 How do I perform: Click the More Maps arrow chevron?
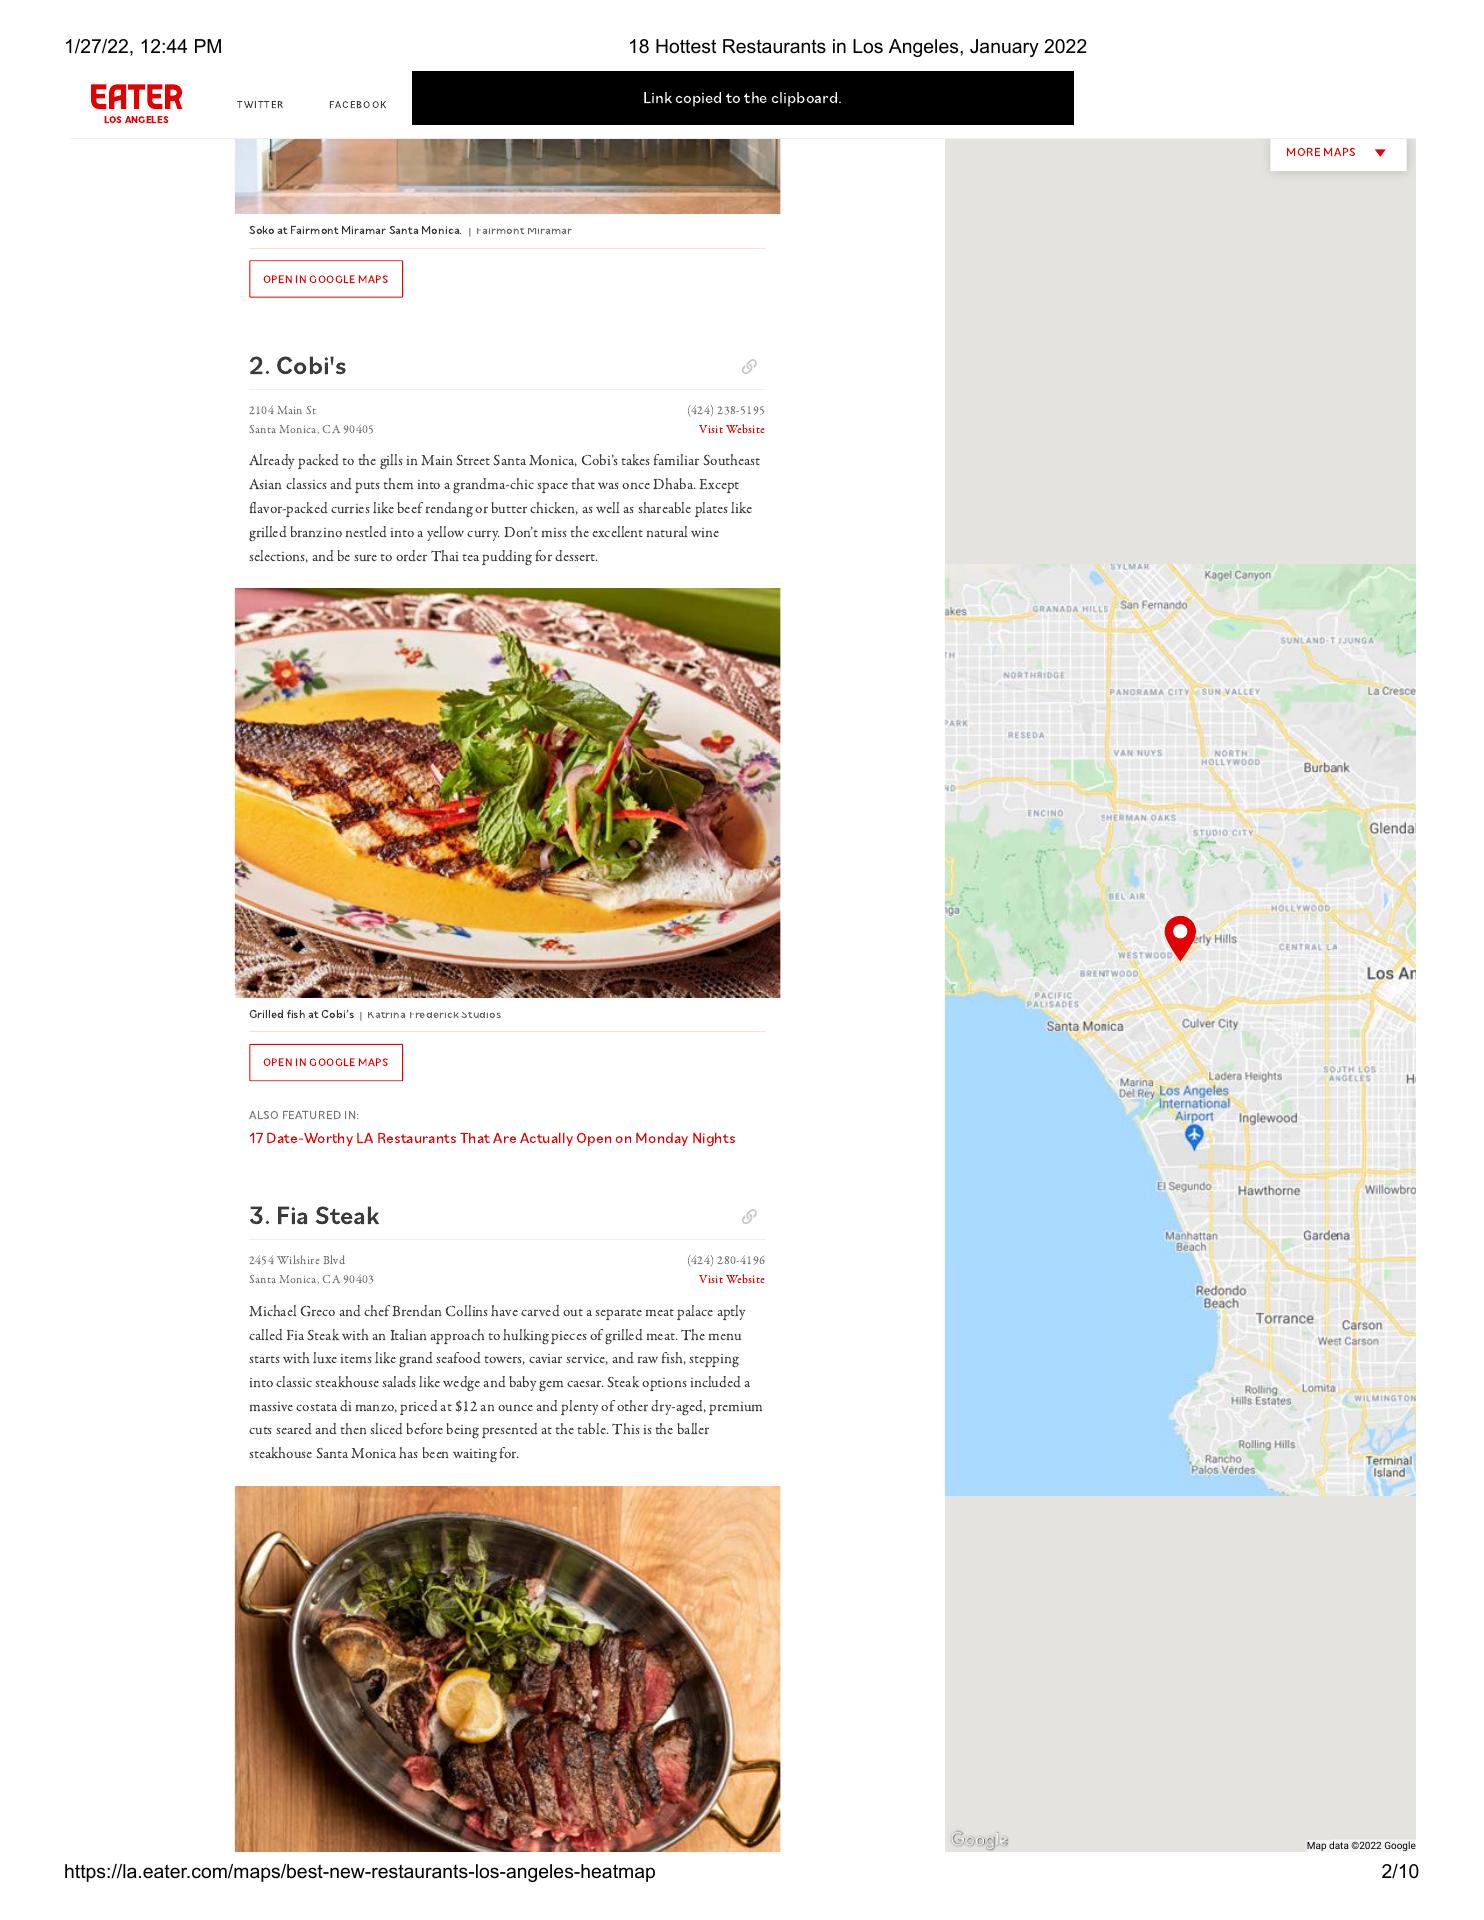point(1380,153)
